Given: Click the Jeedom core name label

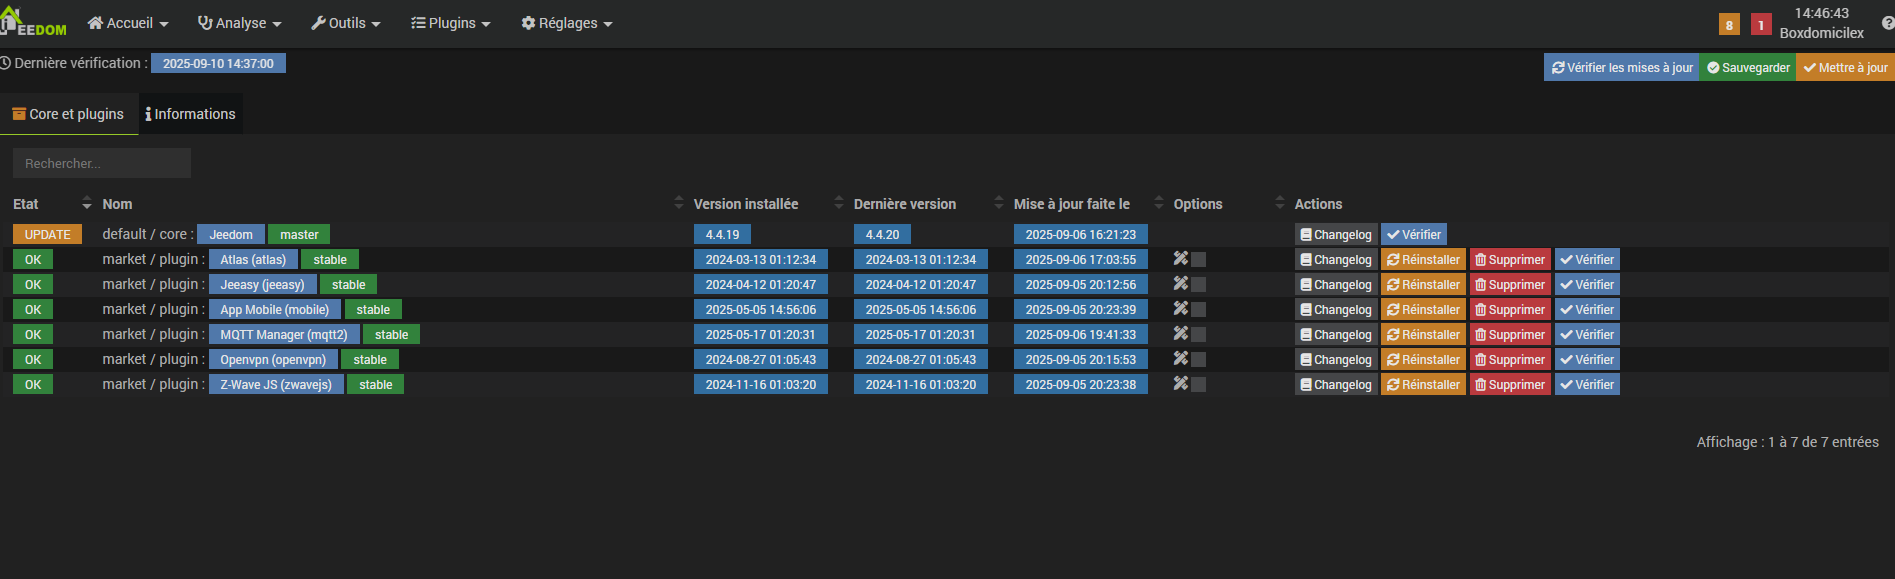Looking at the screenshot, I should click(x=231, y=234).
